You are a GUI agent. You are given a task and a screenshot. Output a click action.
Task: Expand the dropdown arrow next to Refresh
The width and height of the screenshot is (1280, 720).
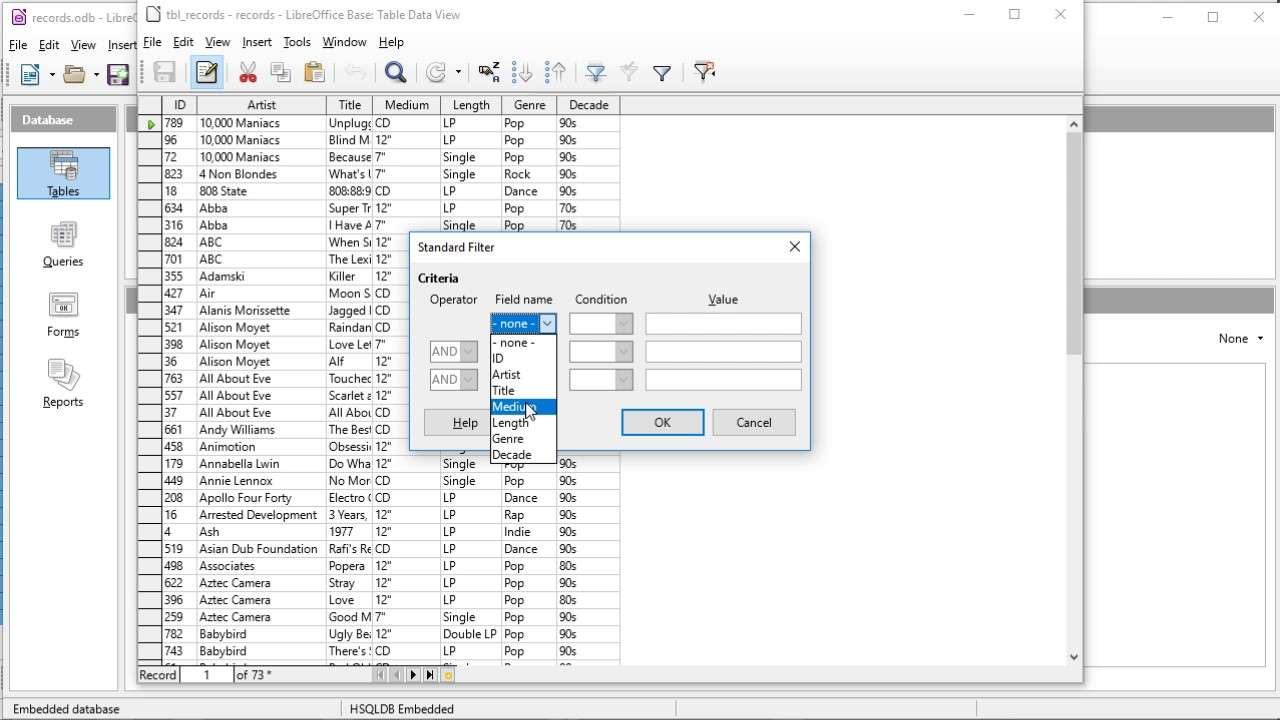pos(457,71)
